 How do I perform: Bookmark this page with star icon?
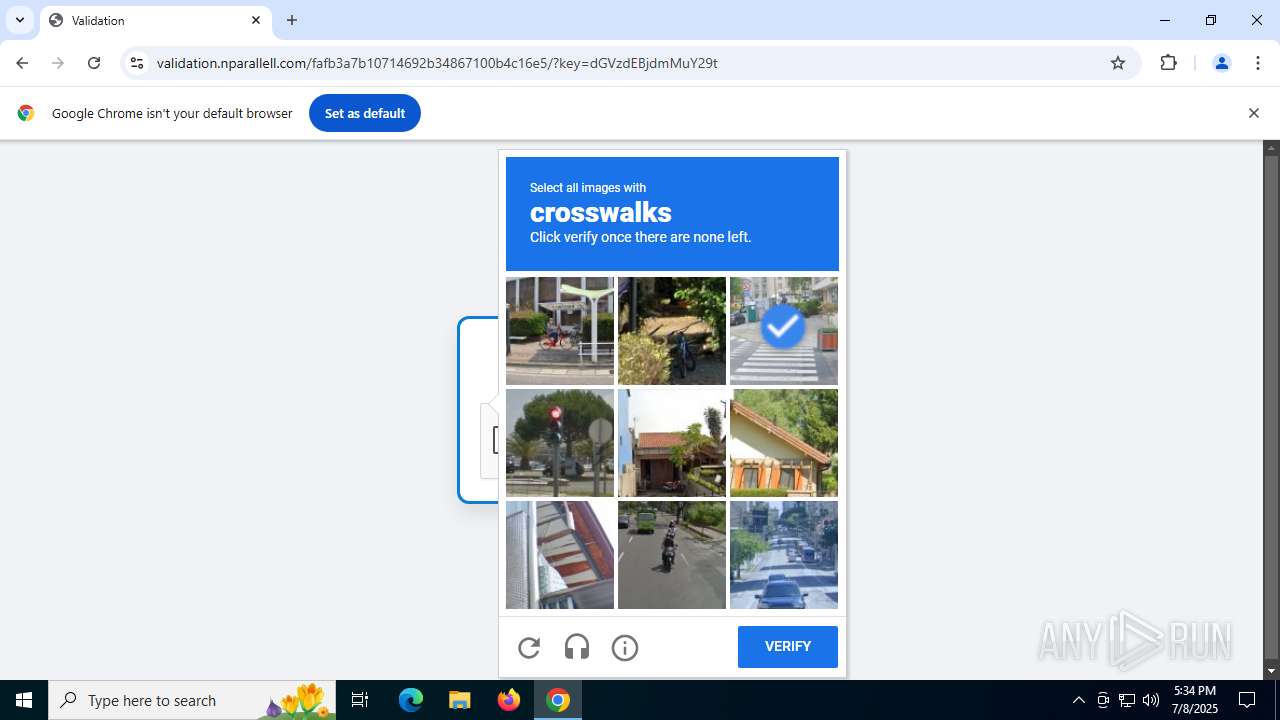1118,63
